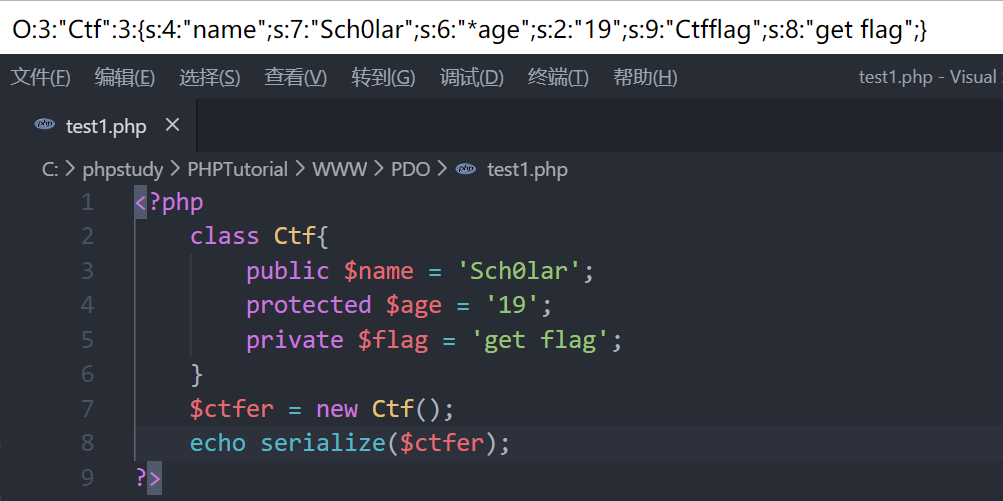Expand the C: breadcrumb segment
This screenshot has height=501, width=1003.
point(50,169)
